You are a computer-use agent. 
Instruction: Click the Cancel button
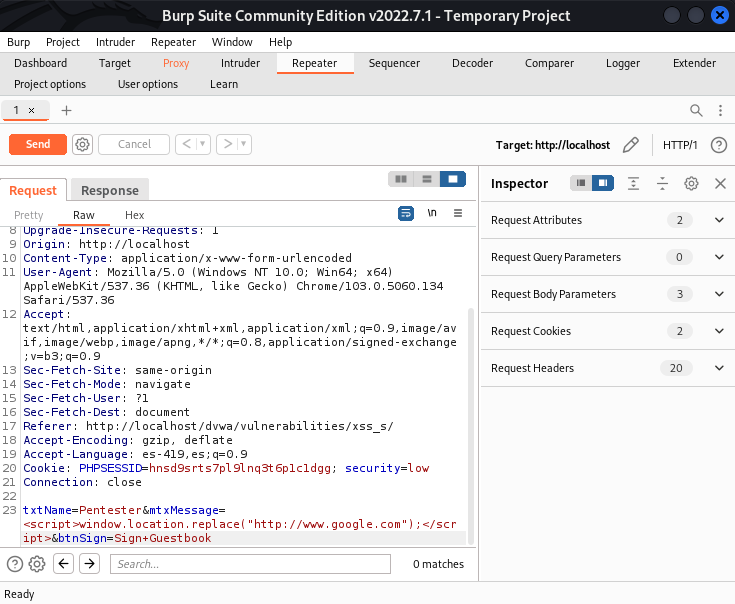coord(134,144)
